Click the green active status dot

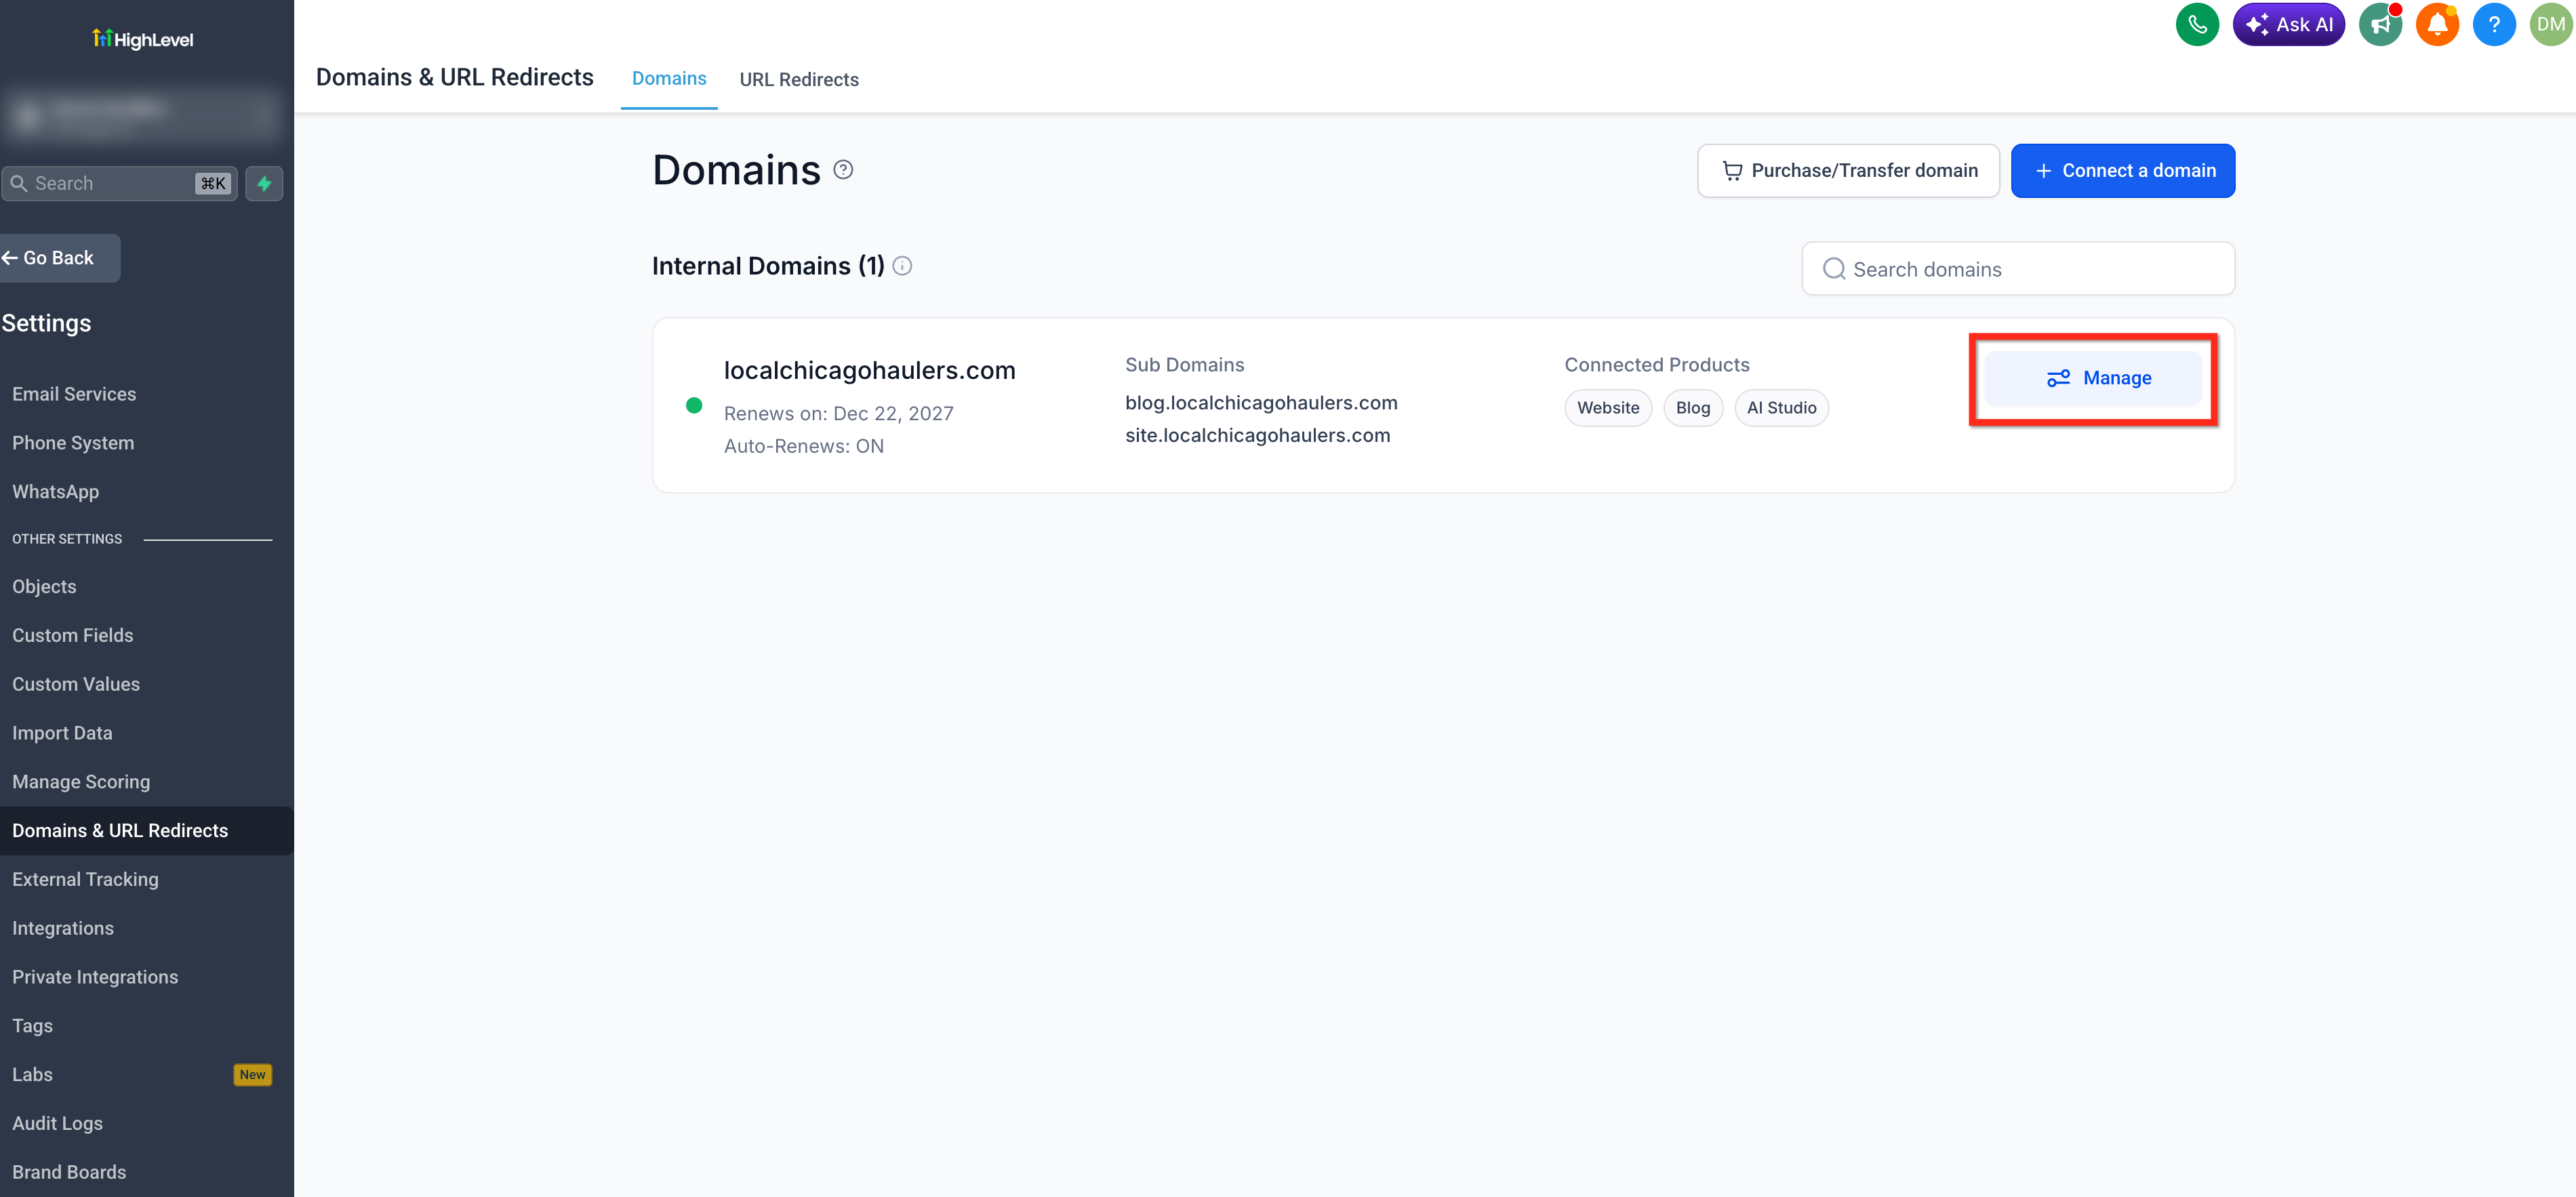[x=694, y=405]
